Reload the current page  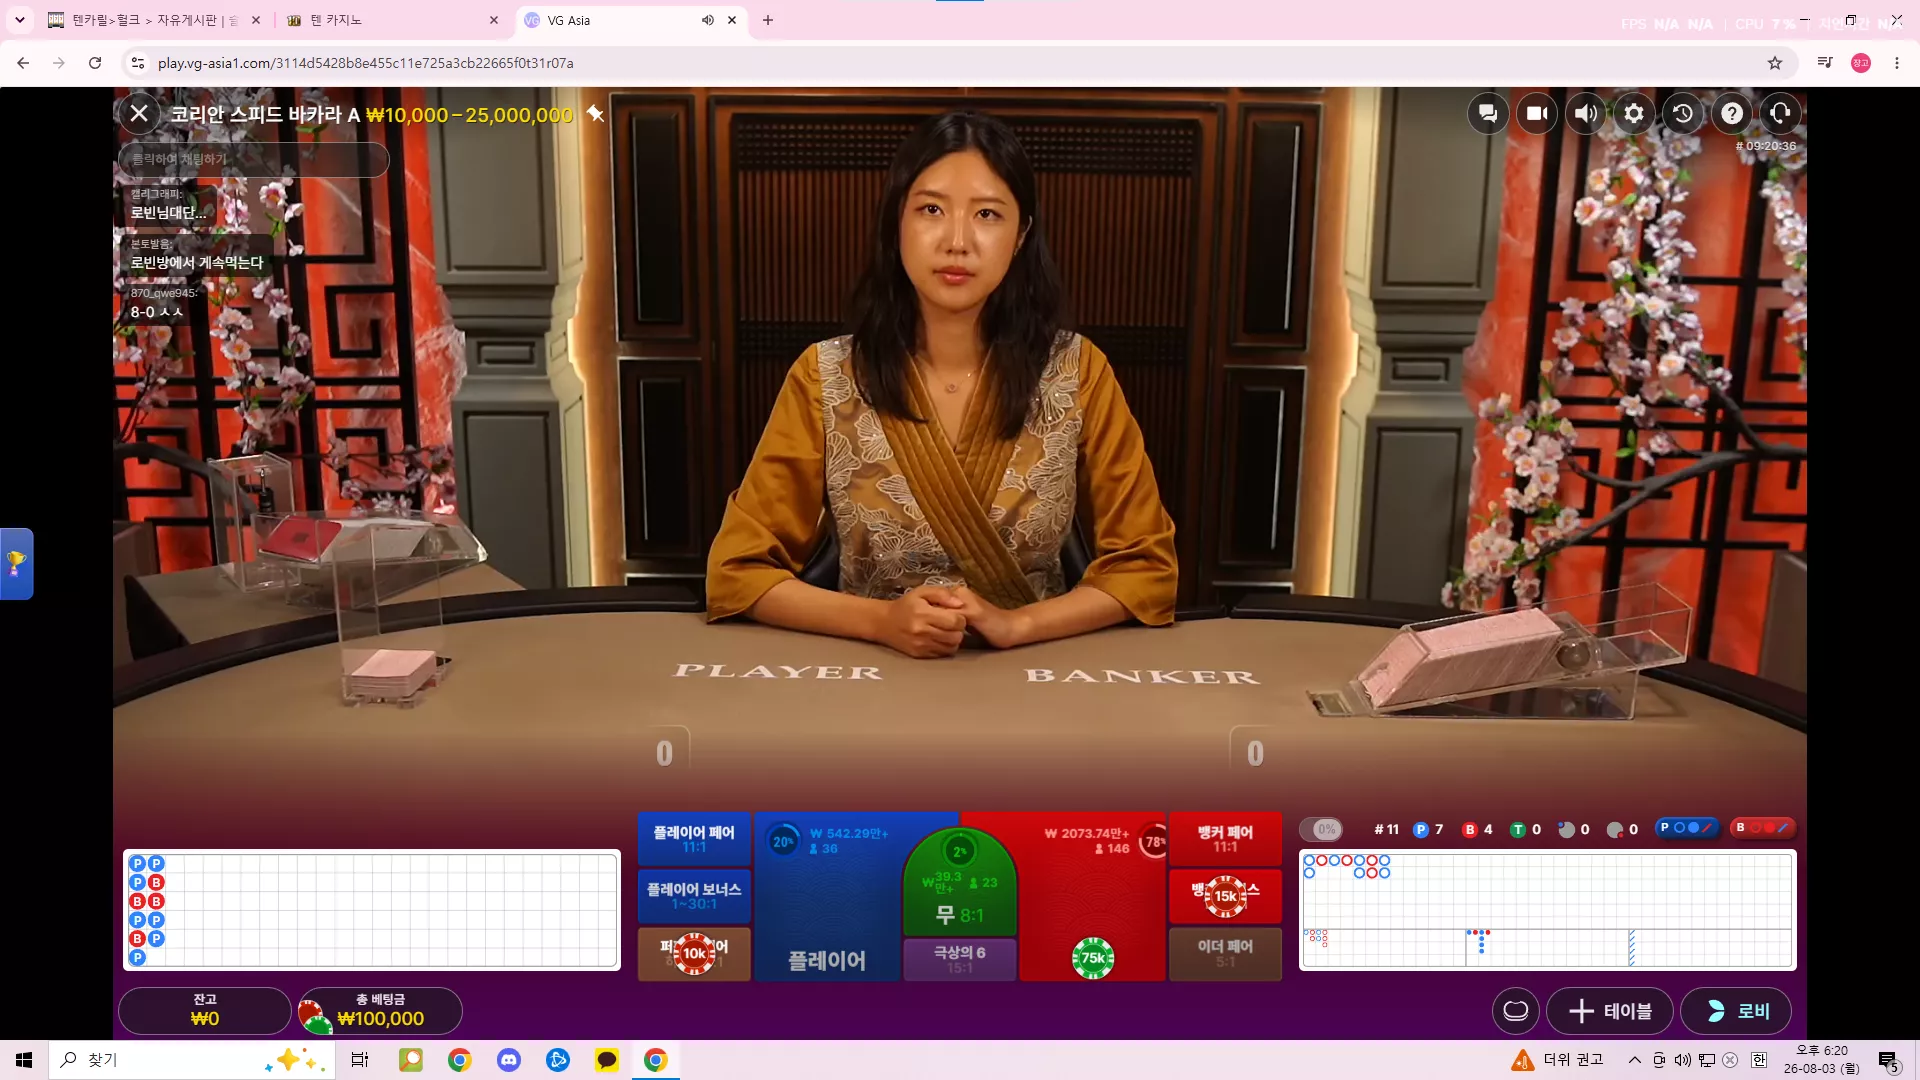[x=95, y=63]
